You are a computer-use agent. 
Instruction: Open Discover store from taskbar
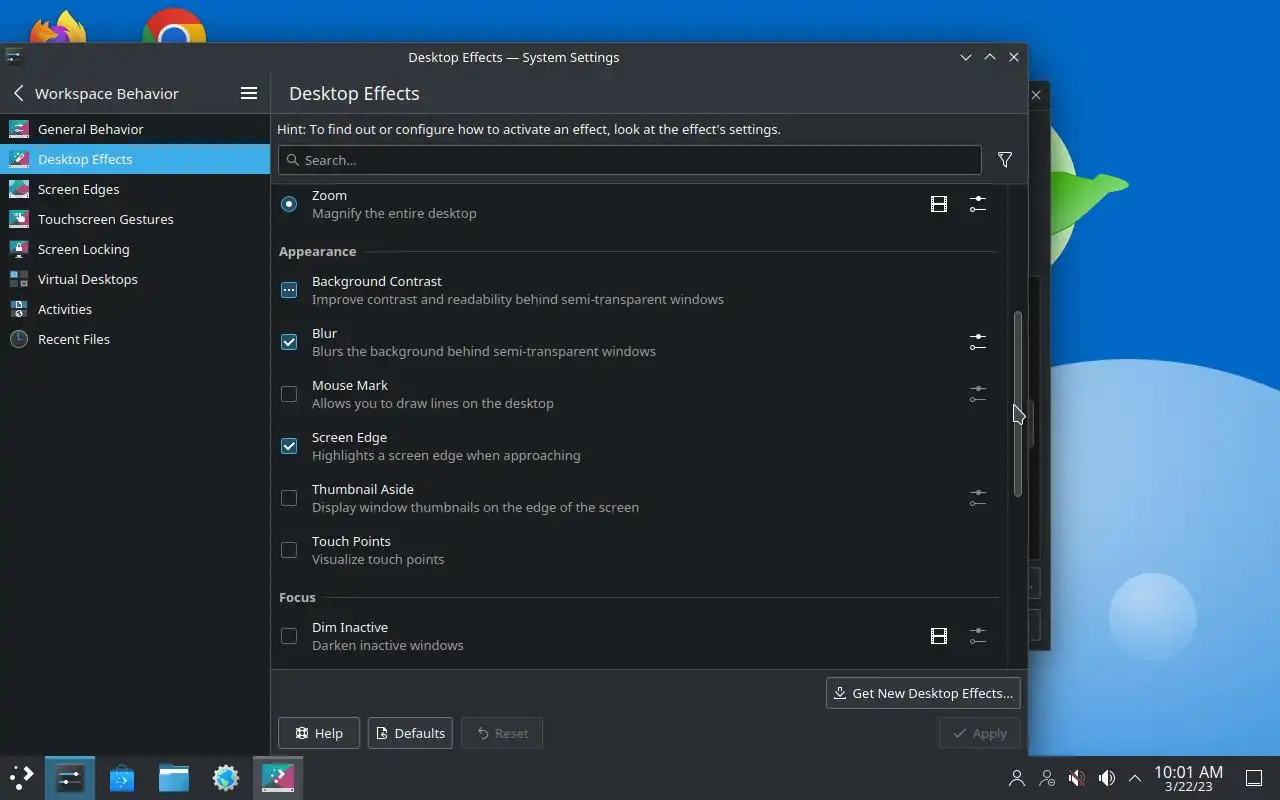pos(122,777)
